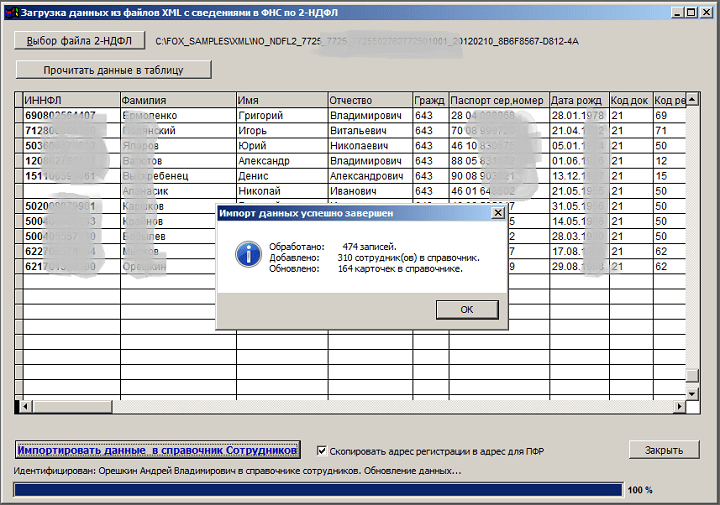Click the table scroll down arrow

click(x=692, y=393)
